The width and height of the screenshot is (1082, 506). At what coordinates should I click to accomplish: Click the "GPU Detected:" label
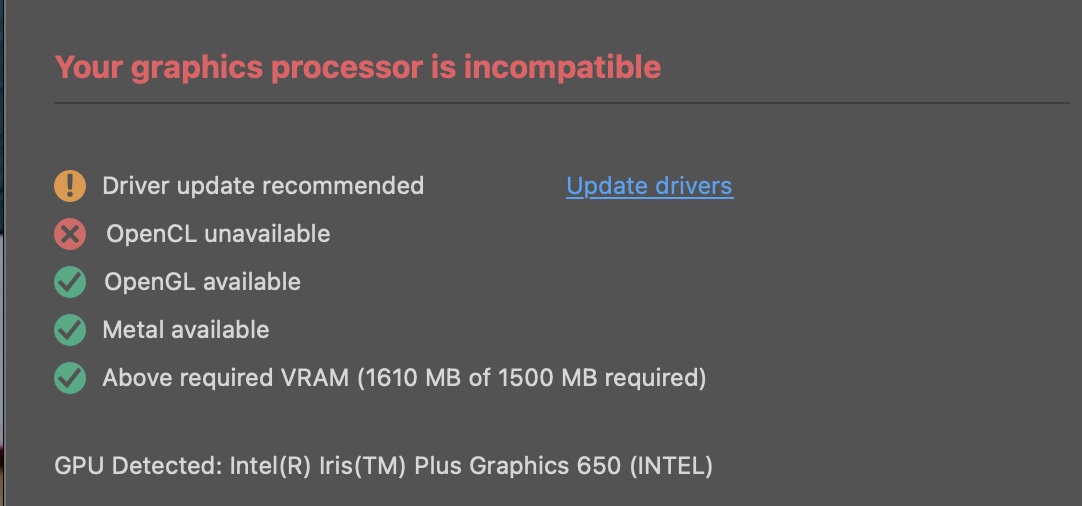137,466
